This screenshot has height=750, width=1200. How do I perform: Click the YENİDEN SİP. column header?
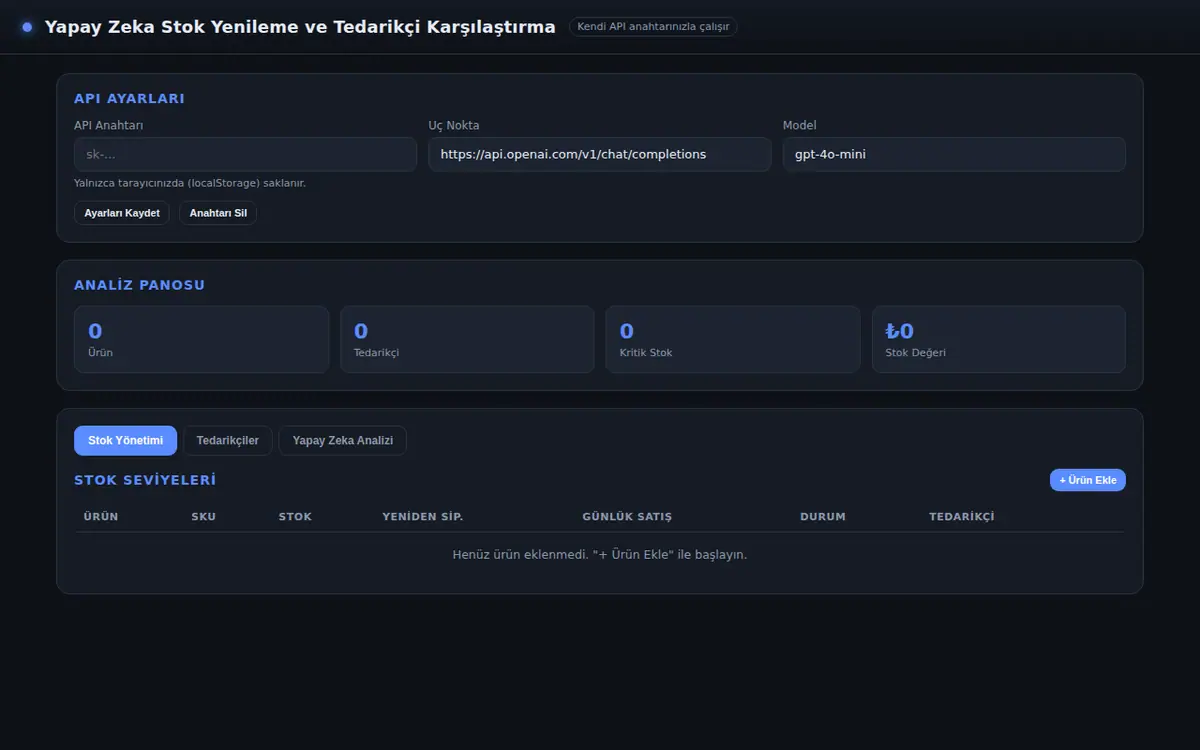pos(423,517)
